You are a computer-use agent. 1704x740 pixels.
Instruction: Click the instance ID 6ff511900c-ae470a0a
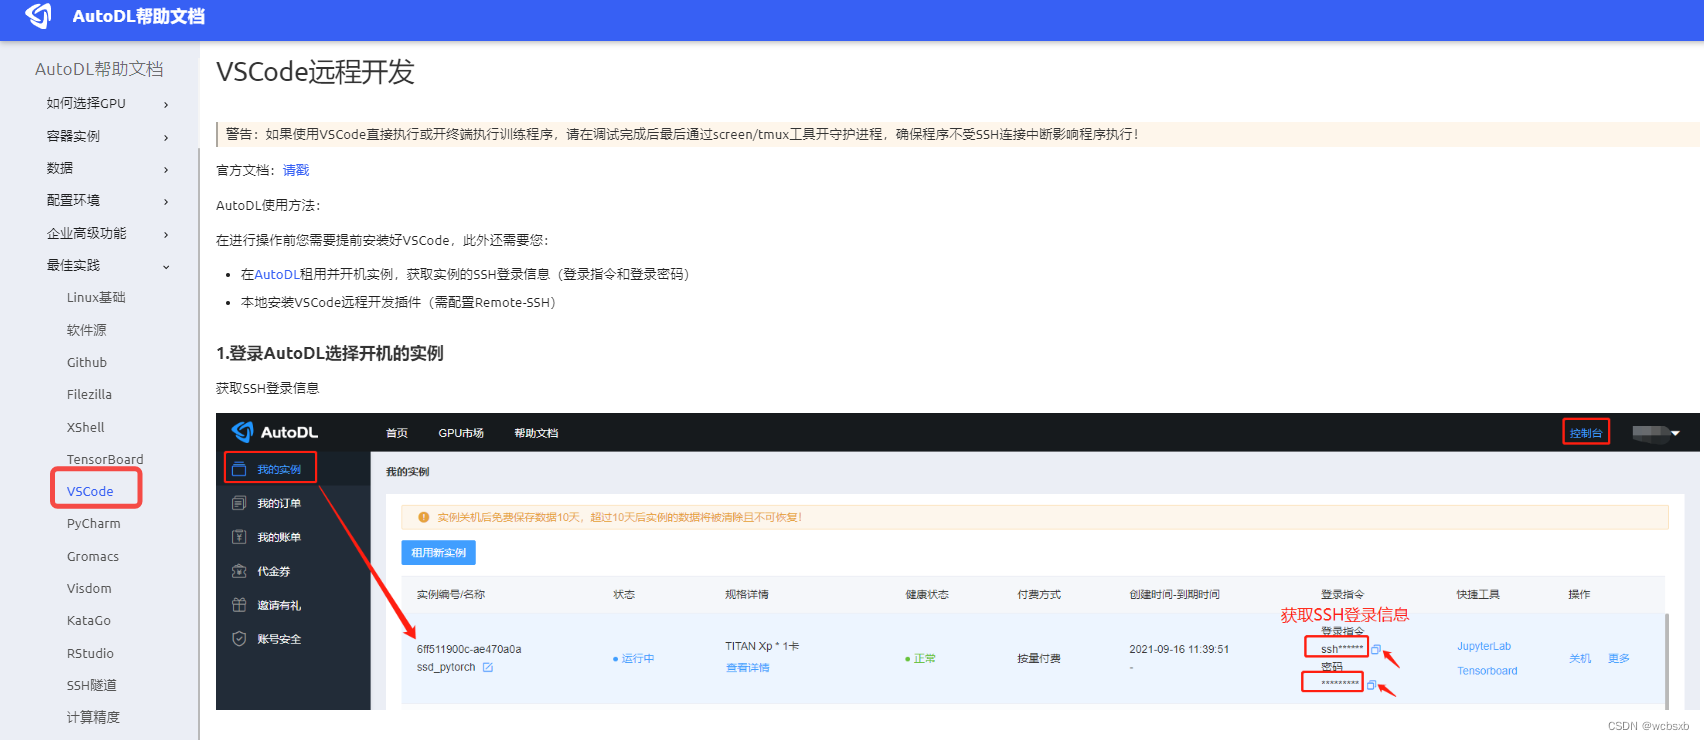pyautogui.click(x=469, y=649)
